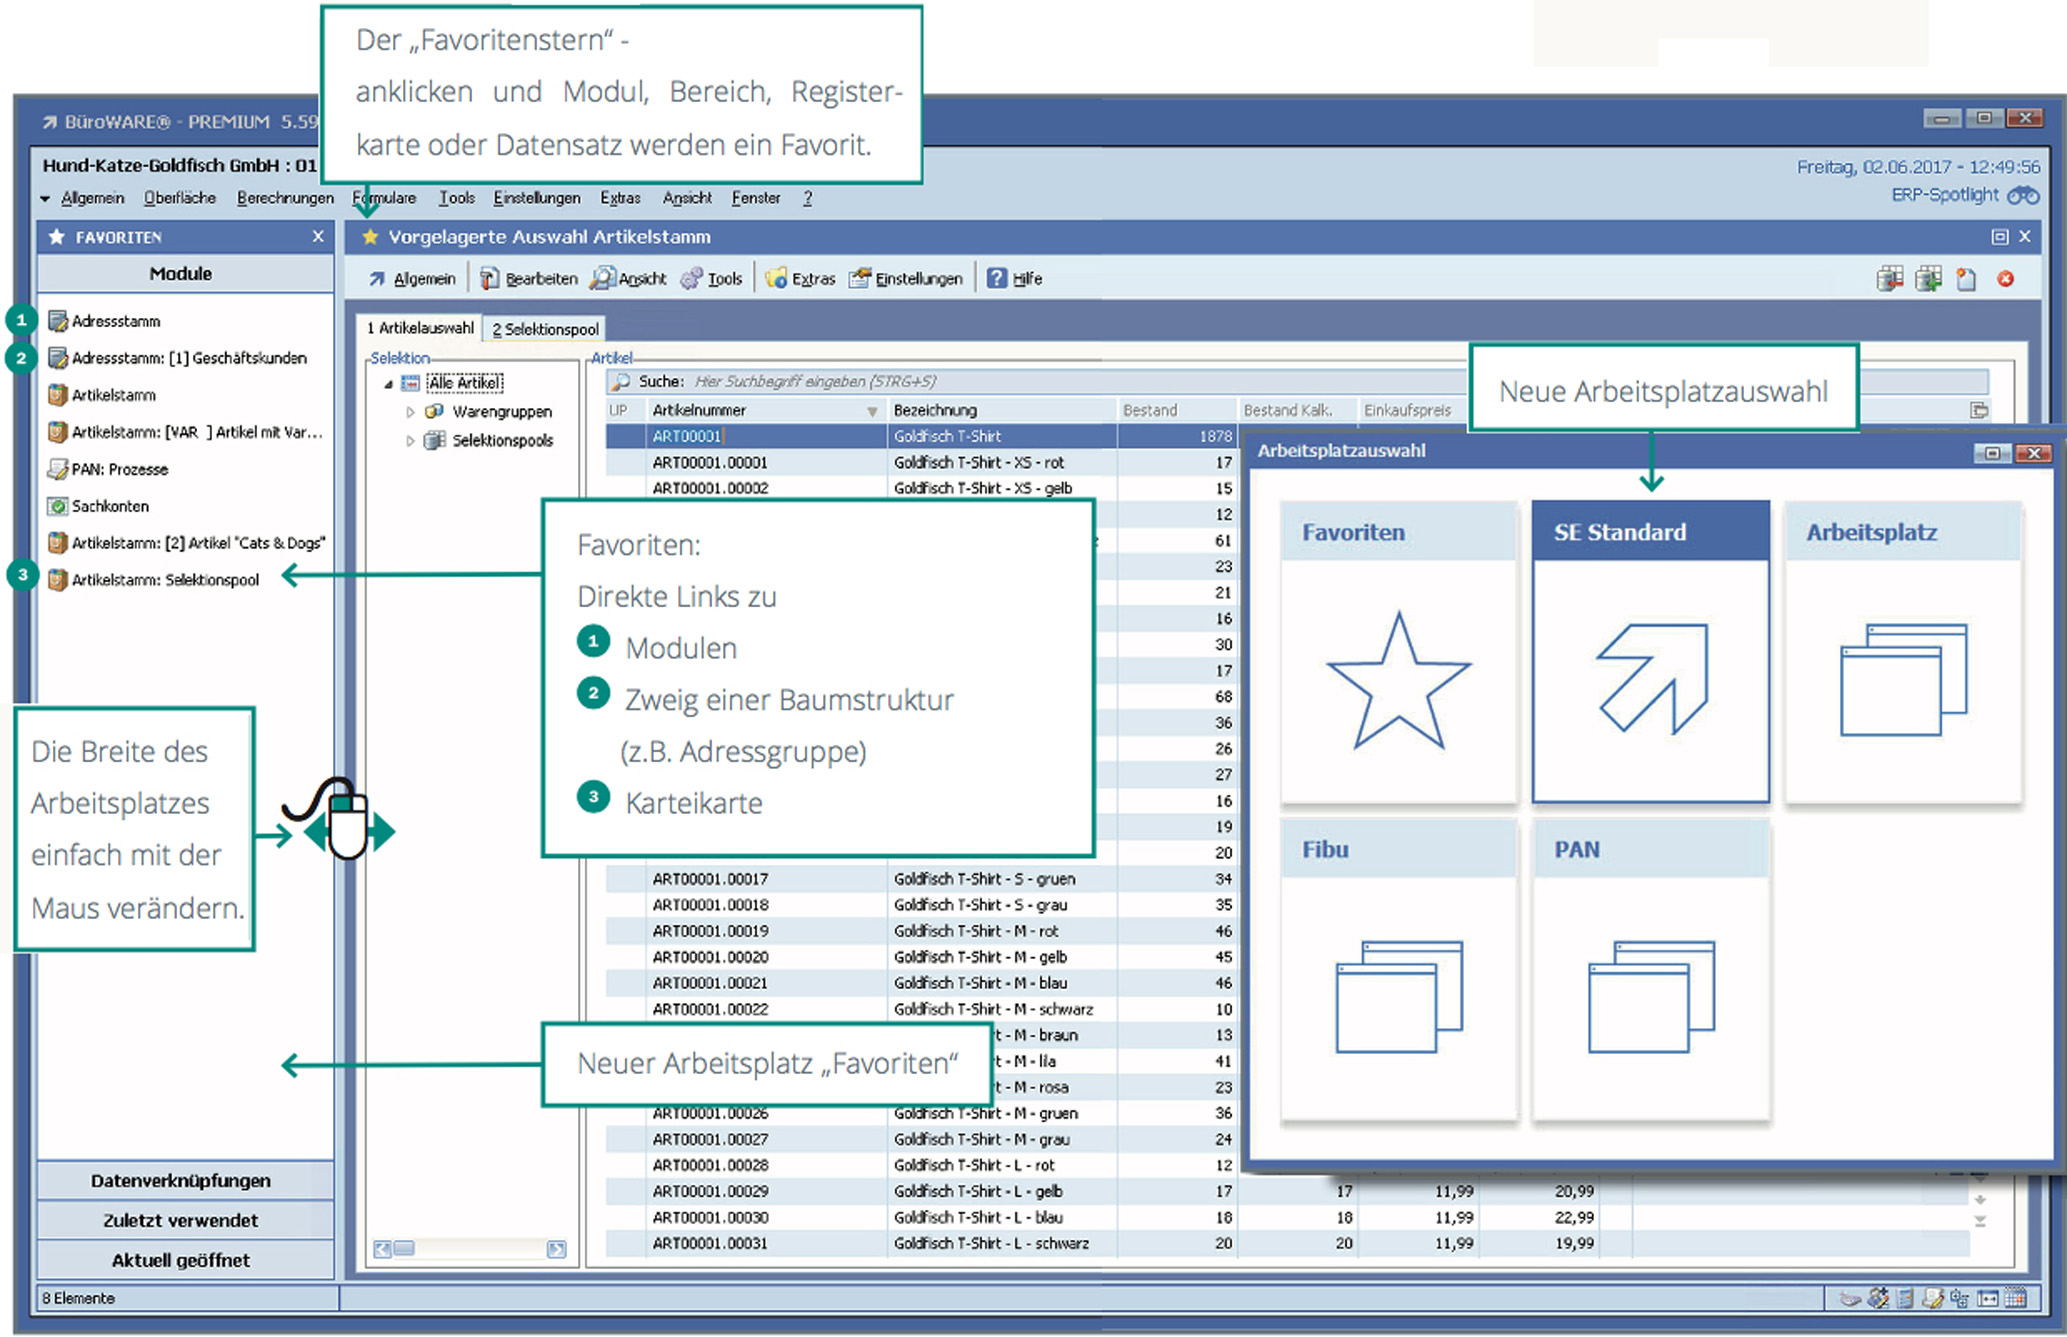
Task: Open the PAN workspace tile
Action: click(x=1650, y=995)
